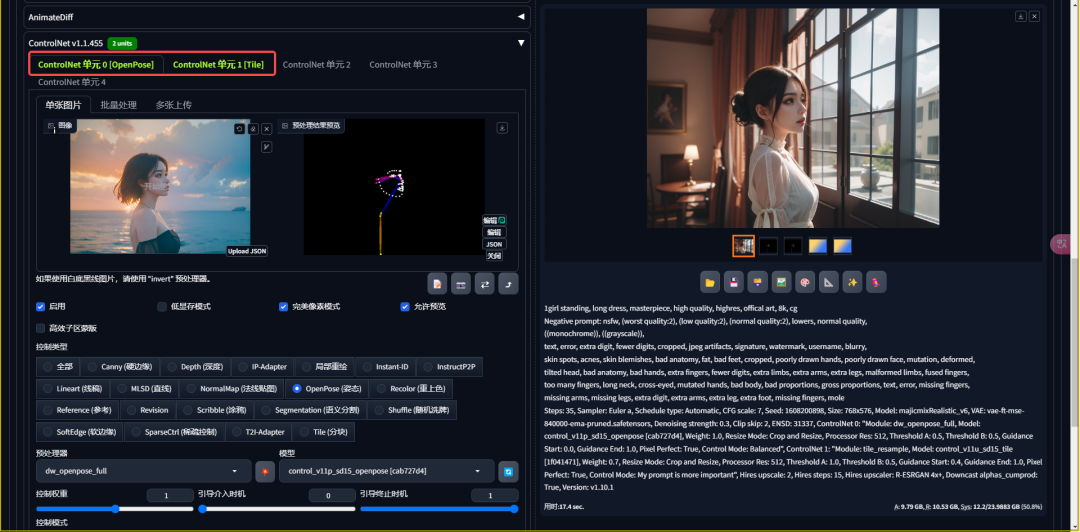The width and height of the screenshot is (1080, 532).
Task: Switch to the 批量处理 batch tab
Action: (118, 105)
